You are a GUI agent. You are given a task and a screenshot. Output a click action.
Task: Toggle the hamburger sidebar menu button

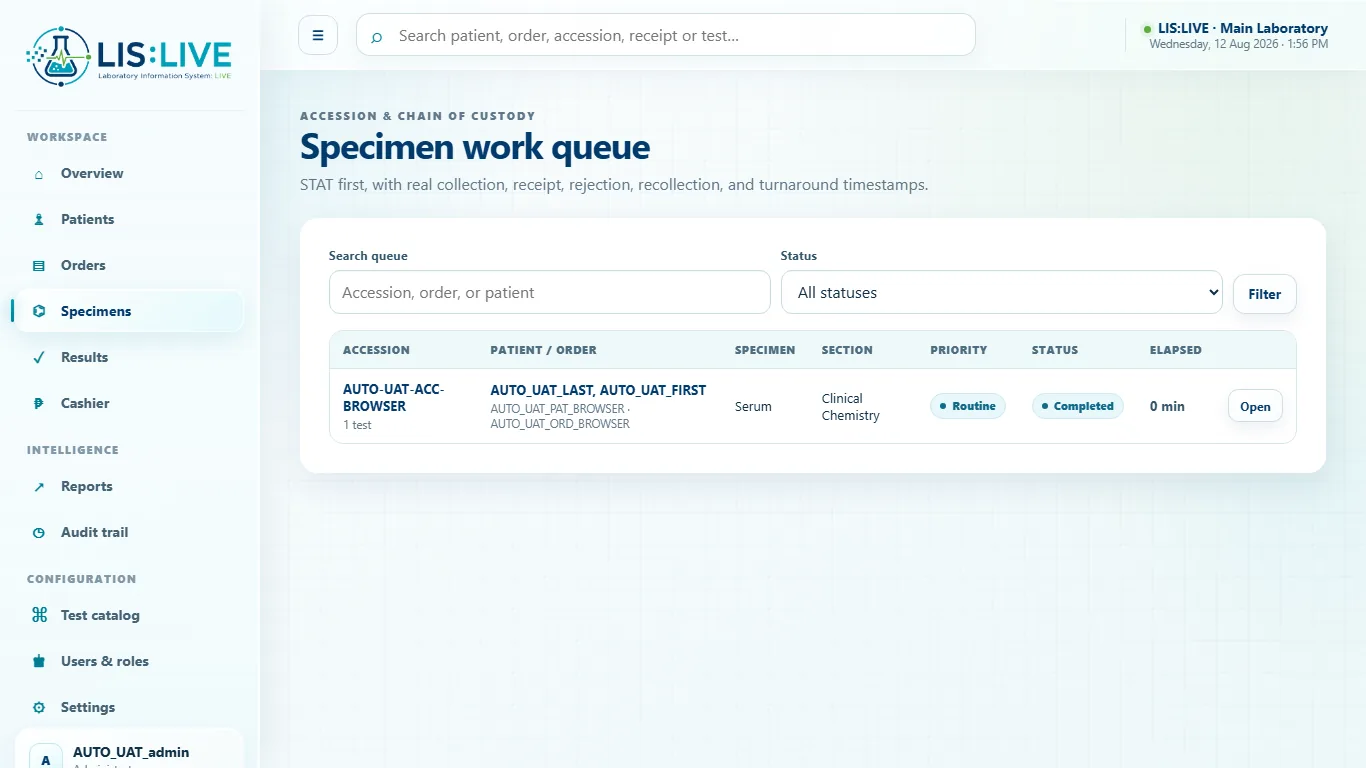point(318,35)
